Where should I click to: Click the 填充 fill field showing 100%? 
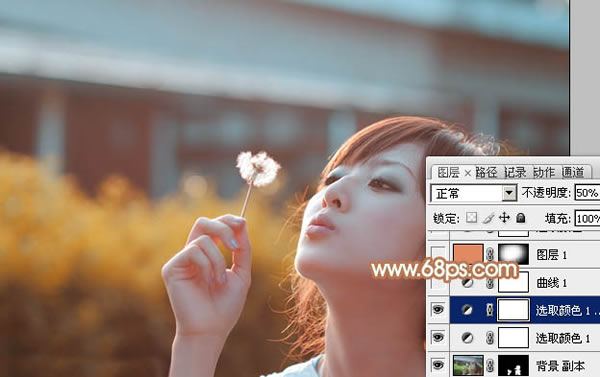point(587,219)
